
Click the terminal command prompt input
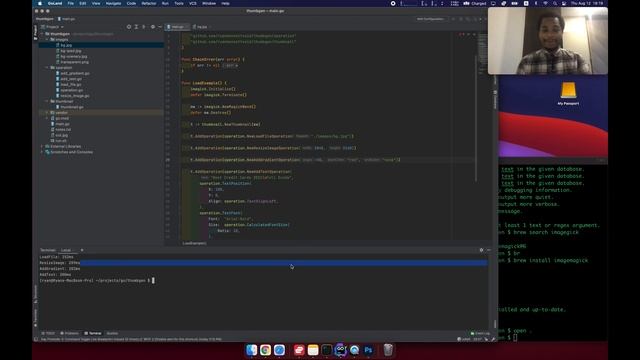point(153,280)
